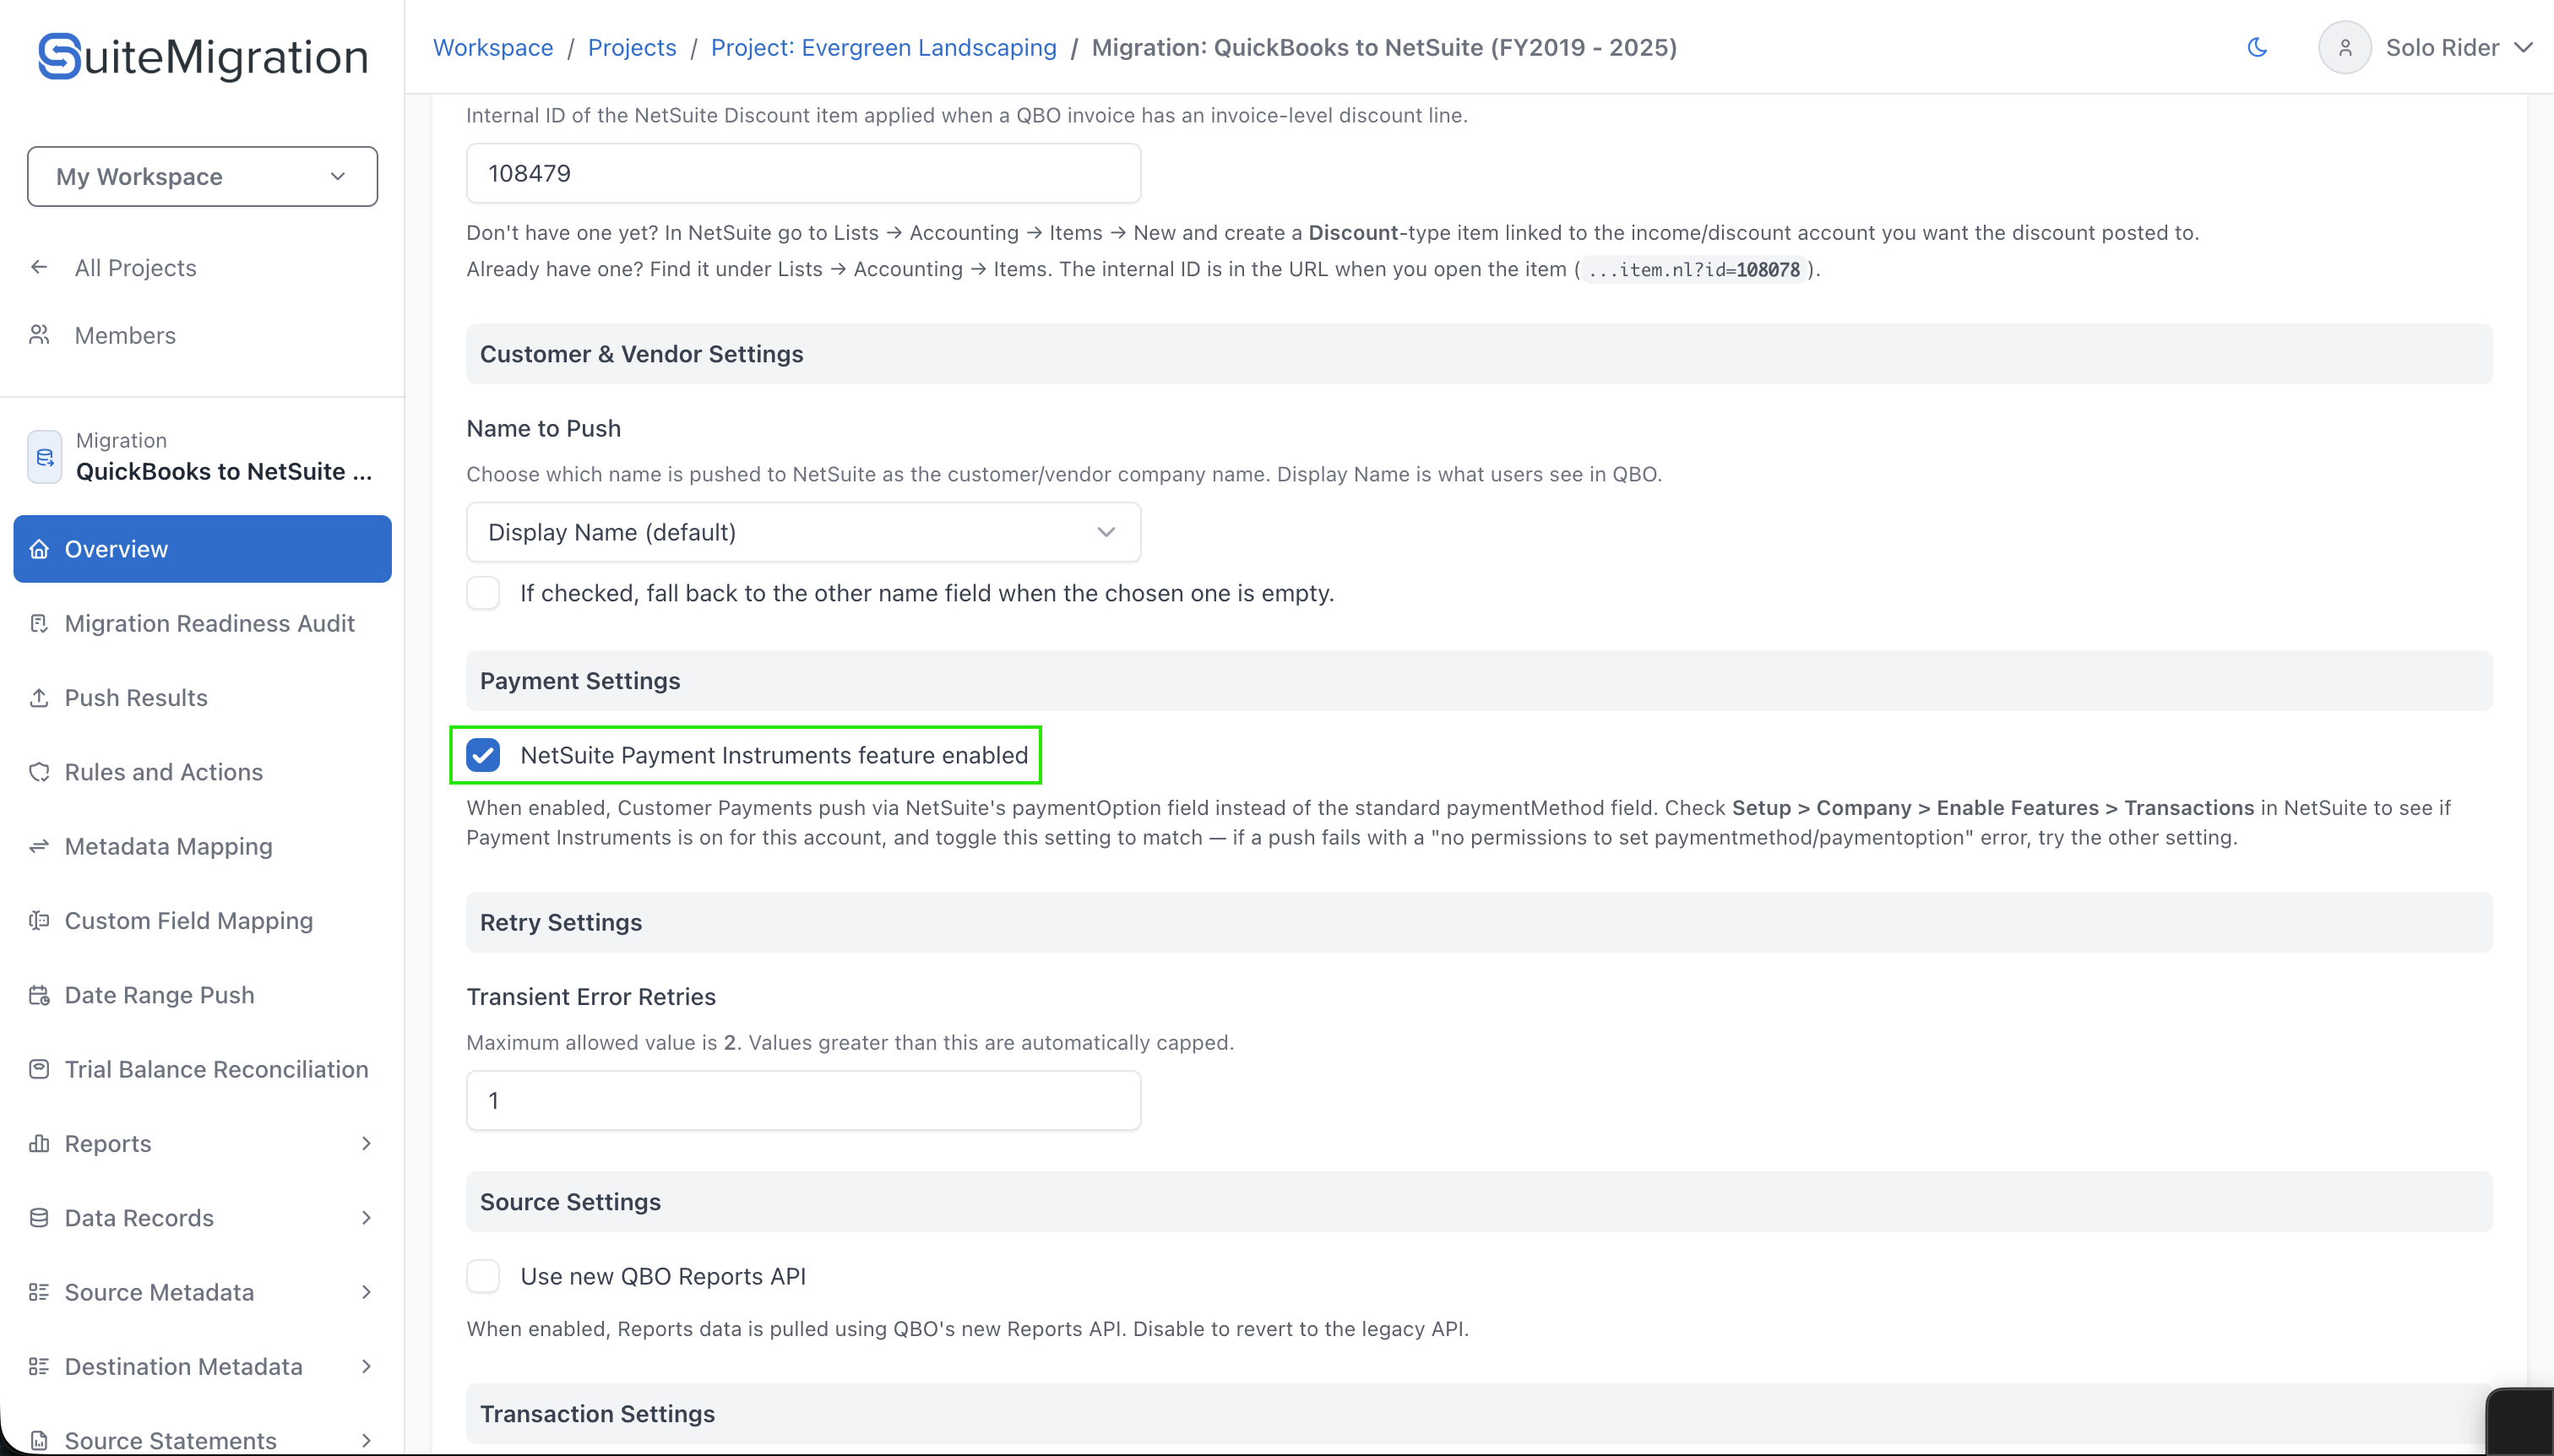Click the Destination Metadata list icon

tap(39, 1366)
